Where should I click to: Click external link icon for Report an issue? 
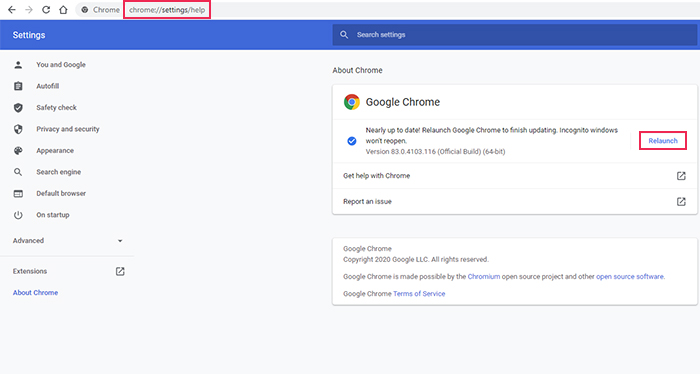pos(681,202)
